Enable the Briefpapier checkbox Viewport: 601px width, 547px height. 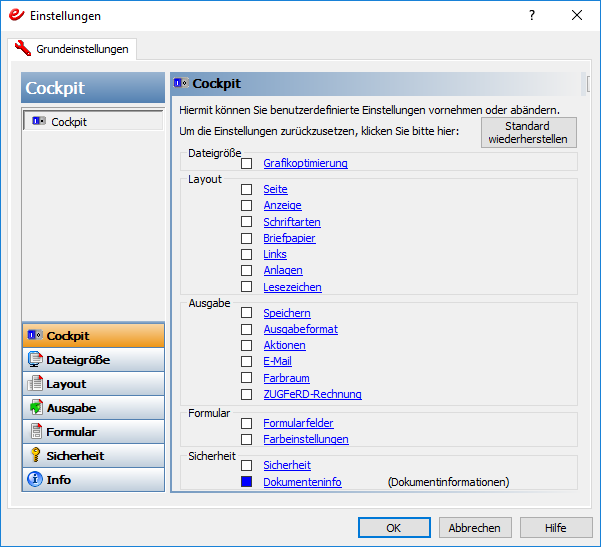tap(246, 238)
